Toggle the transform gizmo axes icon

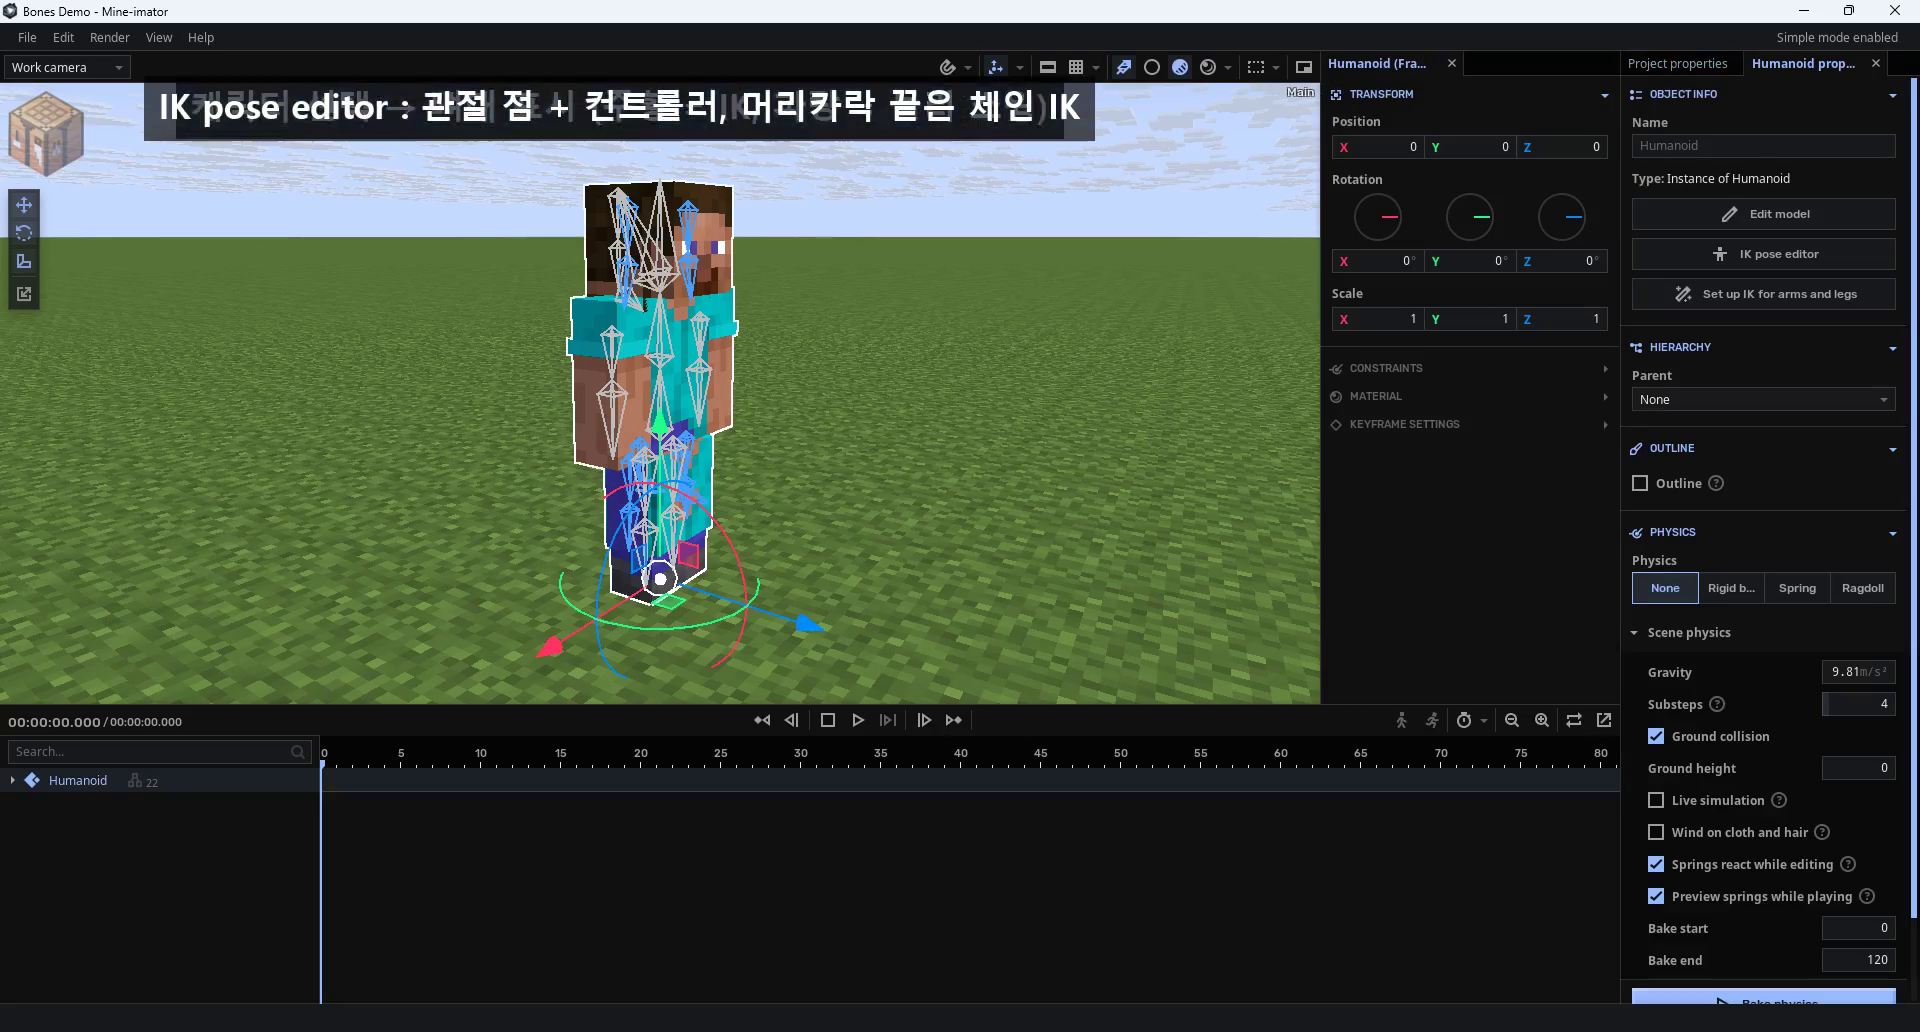pyautogui.click(x=996, y=67)
